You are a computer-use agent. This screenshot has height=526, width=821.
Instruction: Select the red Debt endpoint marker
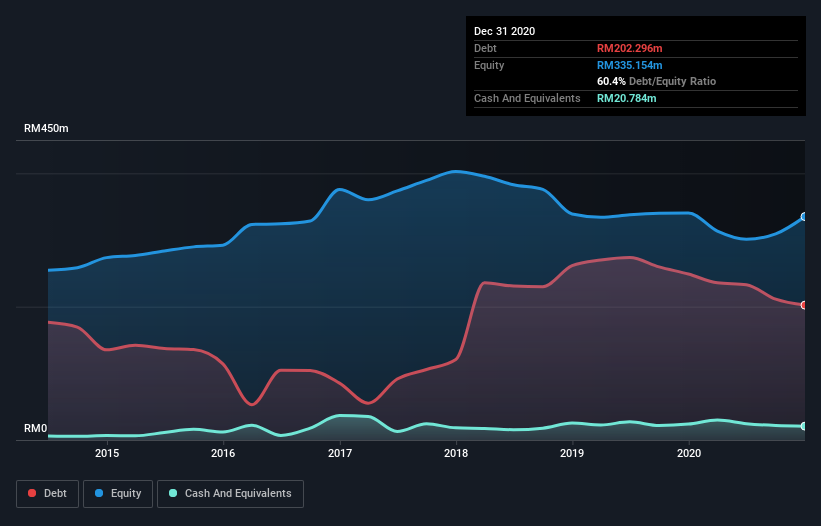click(x=804, y=305)
